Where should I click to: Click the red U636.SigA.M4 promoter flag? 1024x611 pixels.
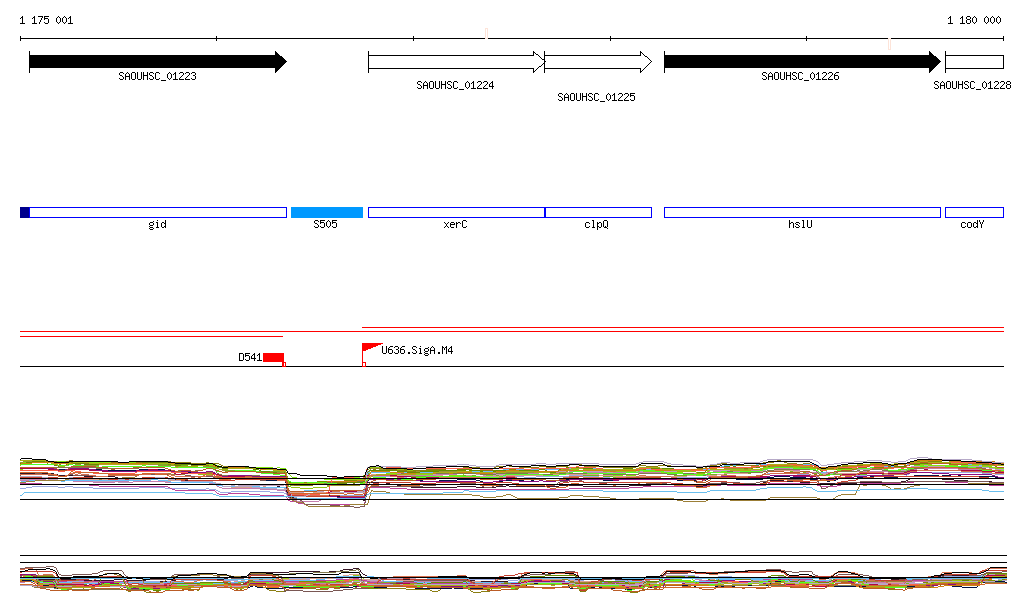(x=370, y=349)
